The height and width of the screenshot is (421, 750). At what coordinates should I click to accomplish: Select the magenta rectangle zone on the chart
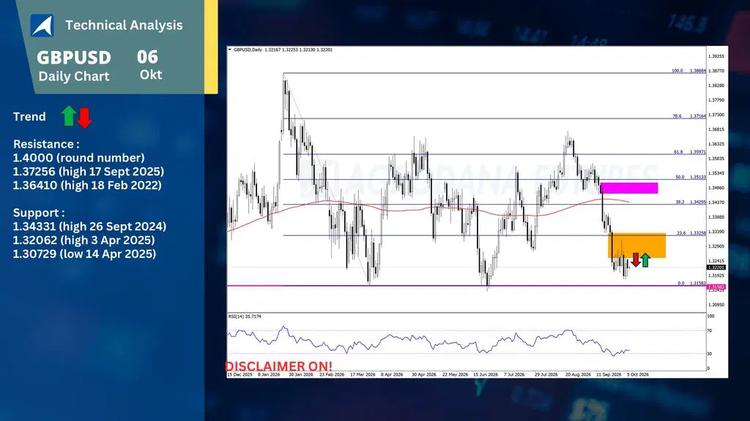[x=629, y=188]
